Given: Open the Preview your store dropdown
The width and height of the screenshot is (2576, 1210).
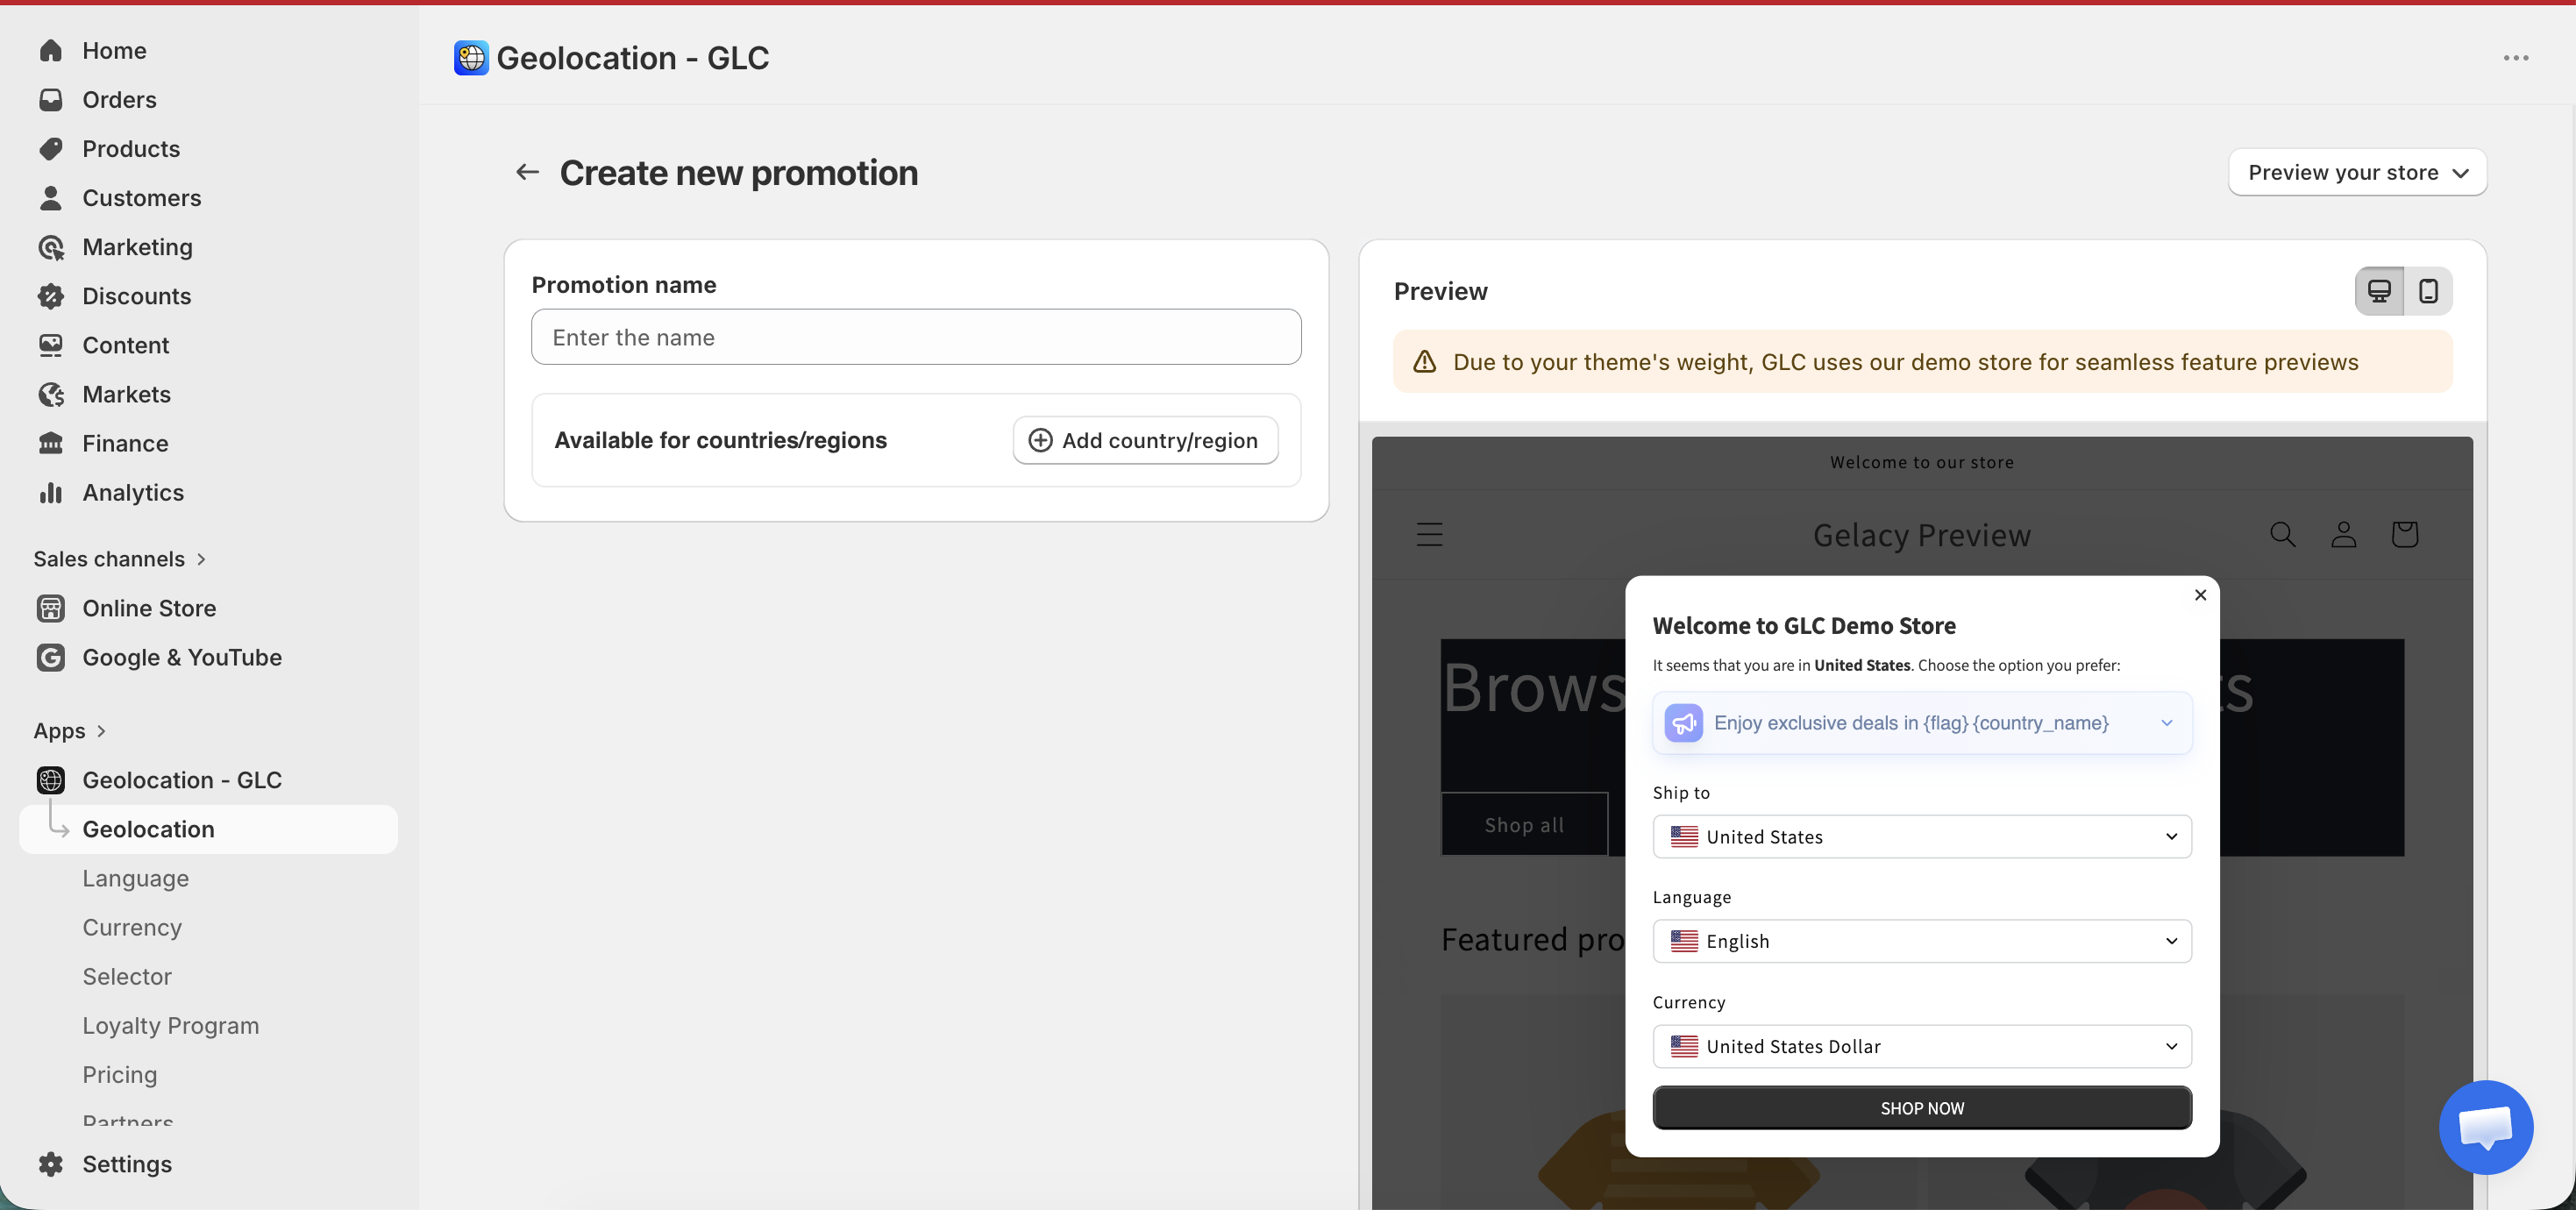Looking at the screenshot, I should tap(2357, 172).
